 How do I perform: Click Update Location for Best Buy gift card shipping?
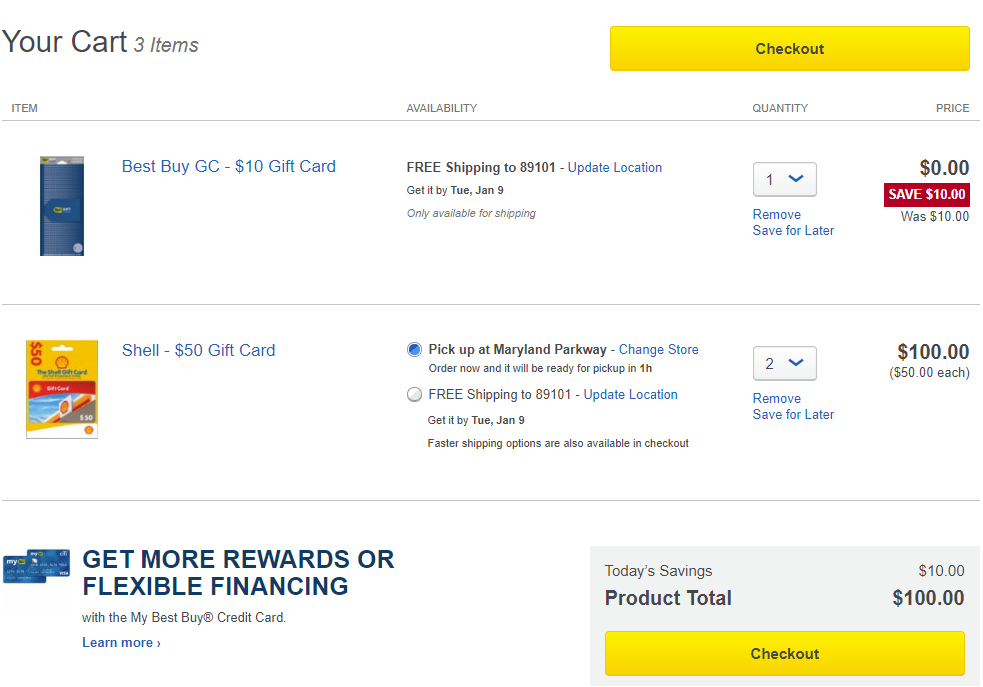(615, 168)
